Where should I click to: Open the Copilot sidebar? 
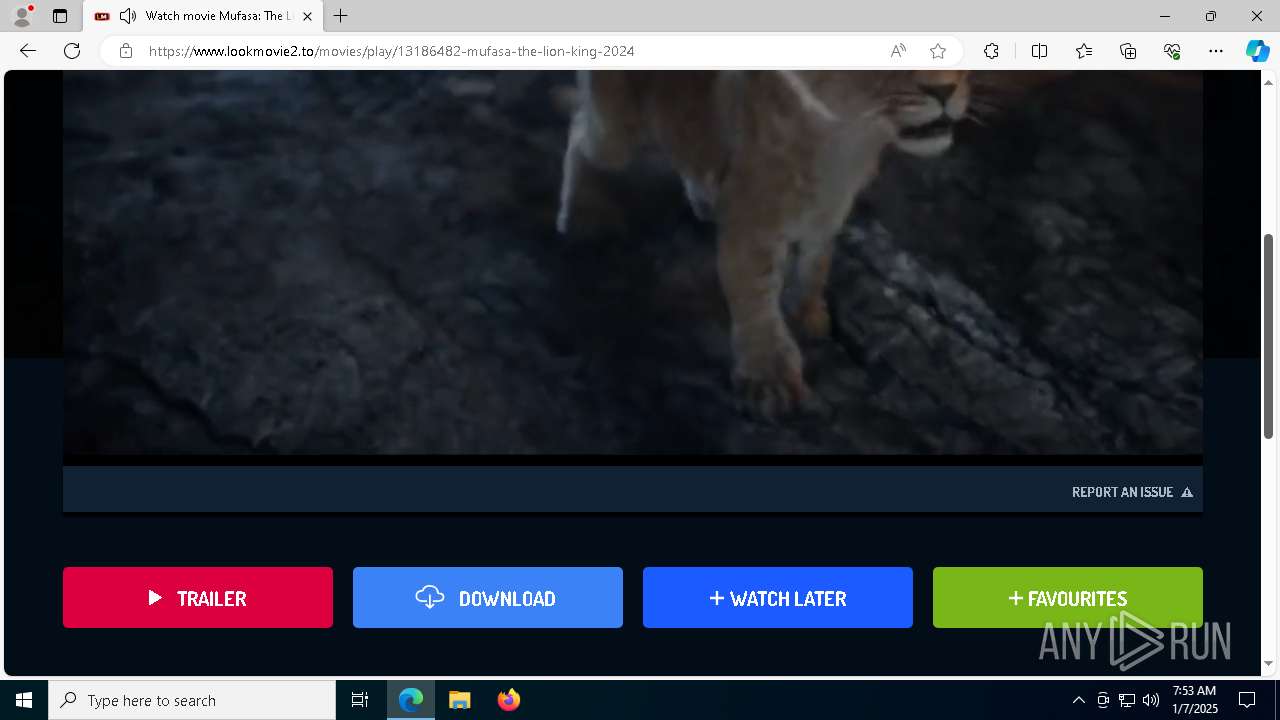point(1257,51)
